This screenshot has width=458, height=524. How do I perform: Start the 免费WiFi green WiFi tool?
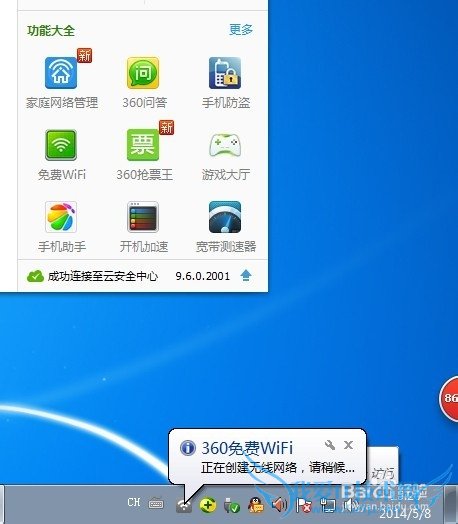point(61,145)
